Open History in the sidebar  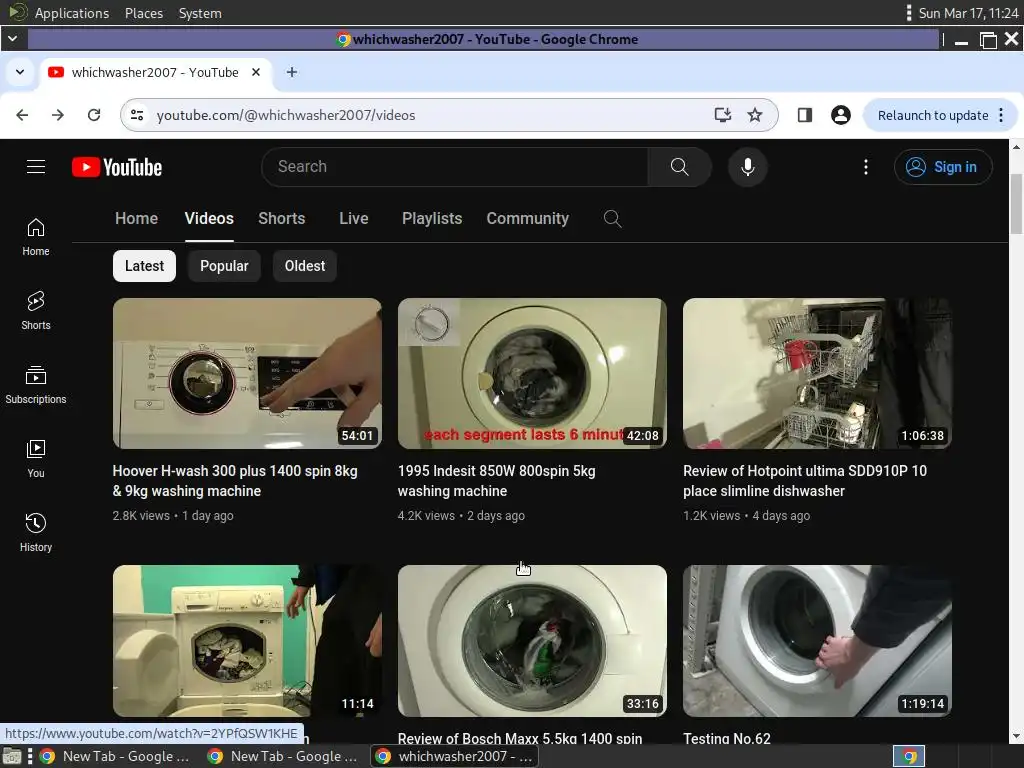tap(36, 533)
